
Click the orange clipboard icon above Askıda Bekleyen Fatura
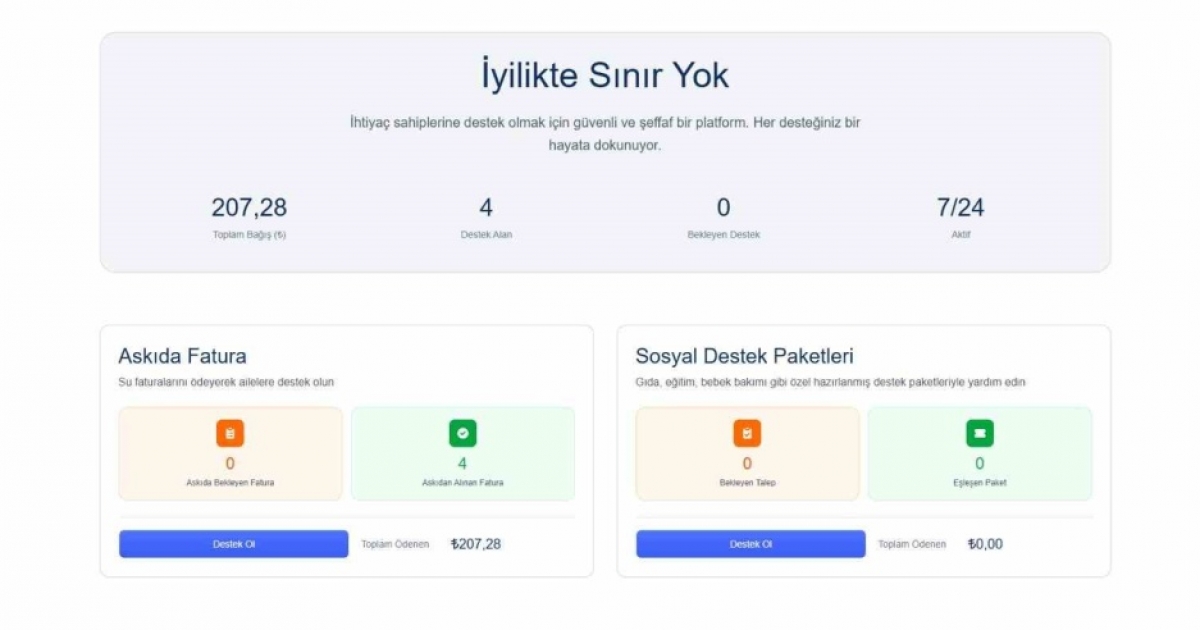pos(230,433)
